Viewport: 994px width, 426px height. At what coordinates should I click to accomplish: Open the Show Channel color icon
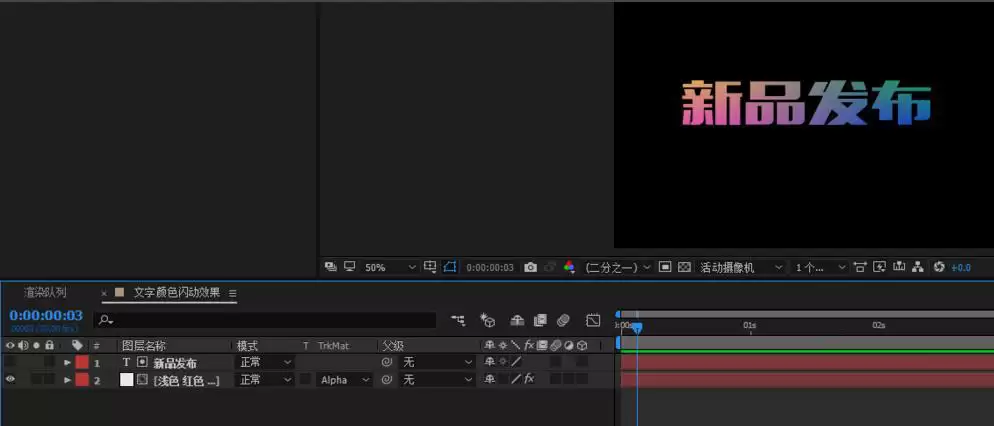569,268
